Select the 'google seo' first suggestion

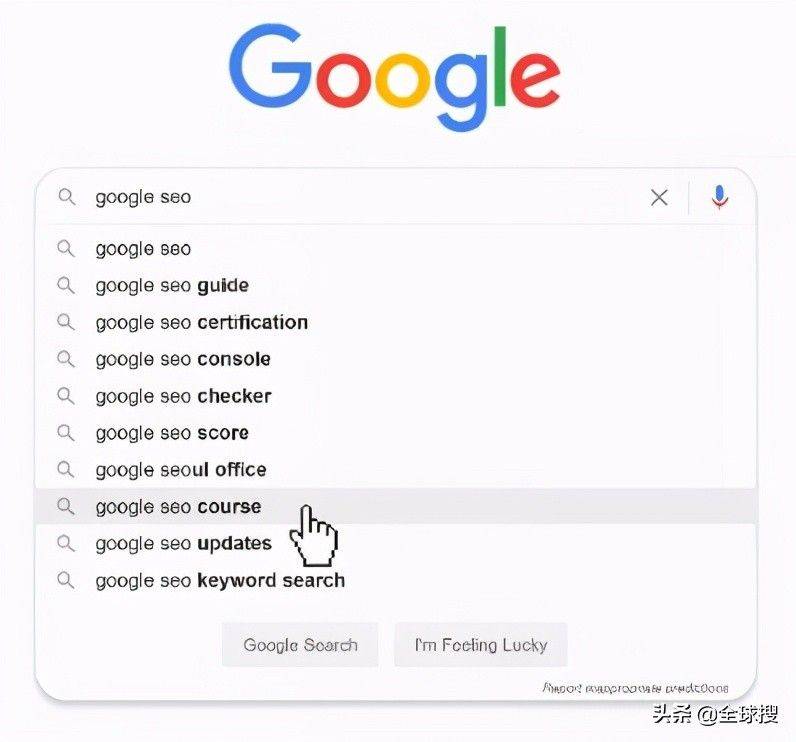tap(143, 249)
